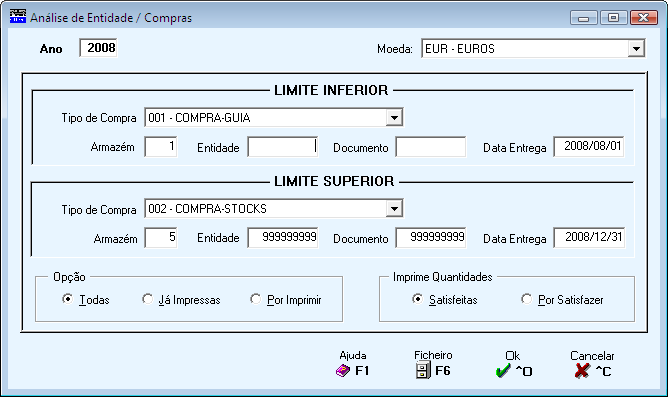This screenshot has width=668, height=397.
Task: Click the Ajuda help book icon
Action: [343, 371]
